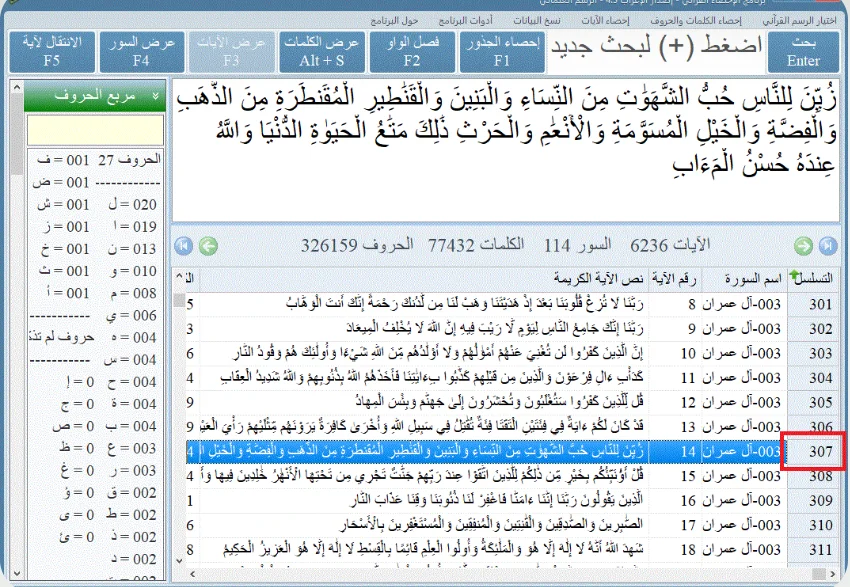This screenshot has height=587, width=850.
Task: Switch to عرض الآيات F3 view
Action: (x=232, y=52)
